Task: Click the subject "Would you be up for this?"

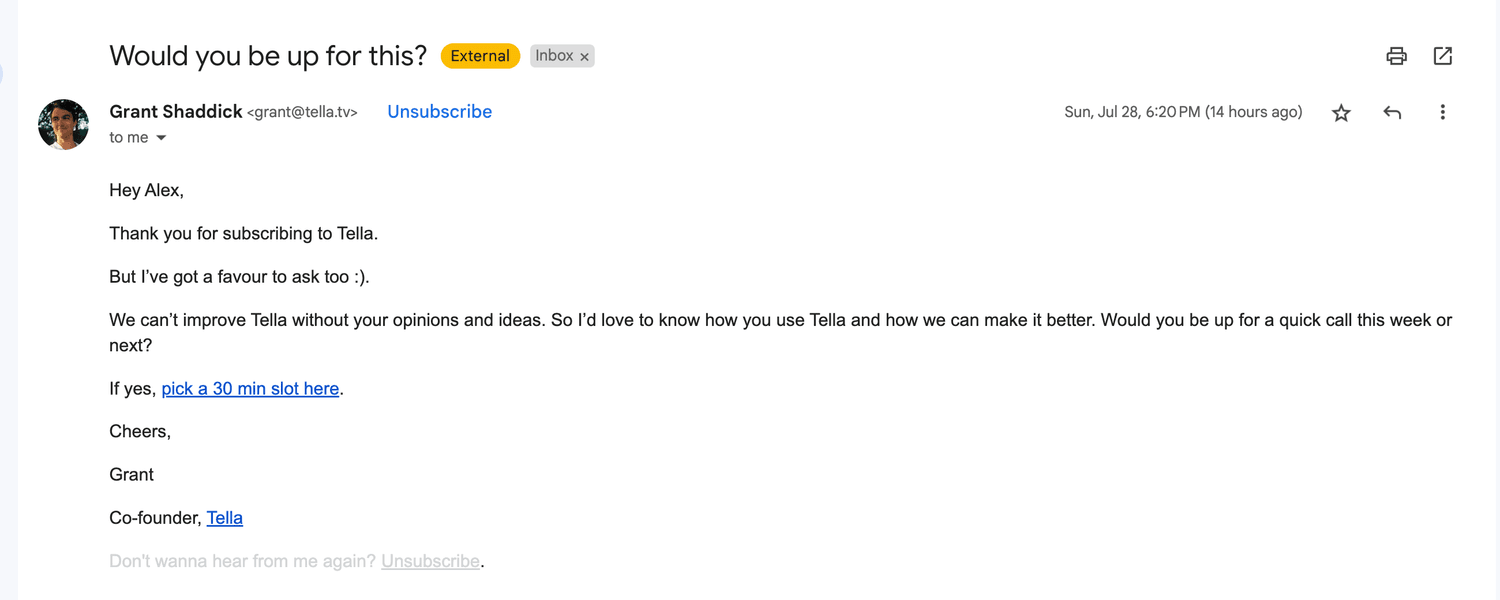Action: pos(268,56)
